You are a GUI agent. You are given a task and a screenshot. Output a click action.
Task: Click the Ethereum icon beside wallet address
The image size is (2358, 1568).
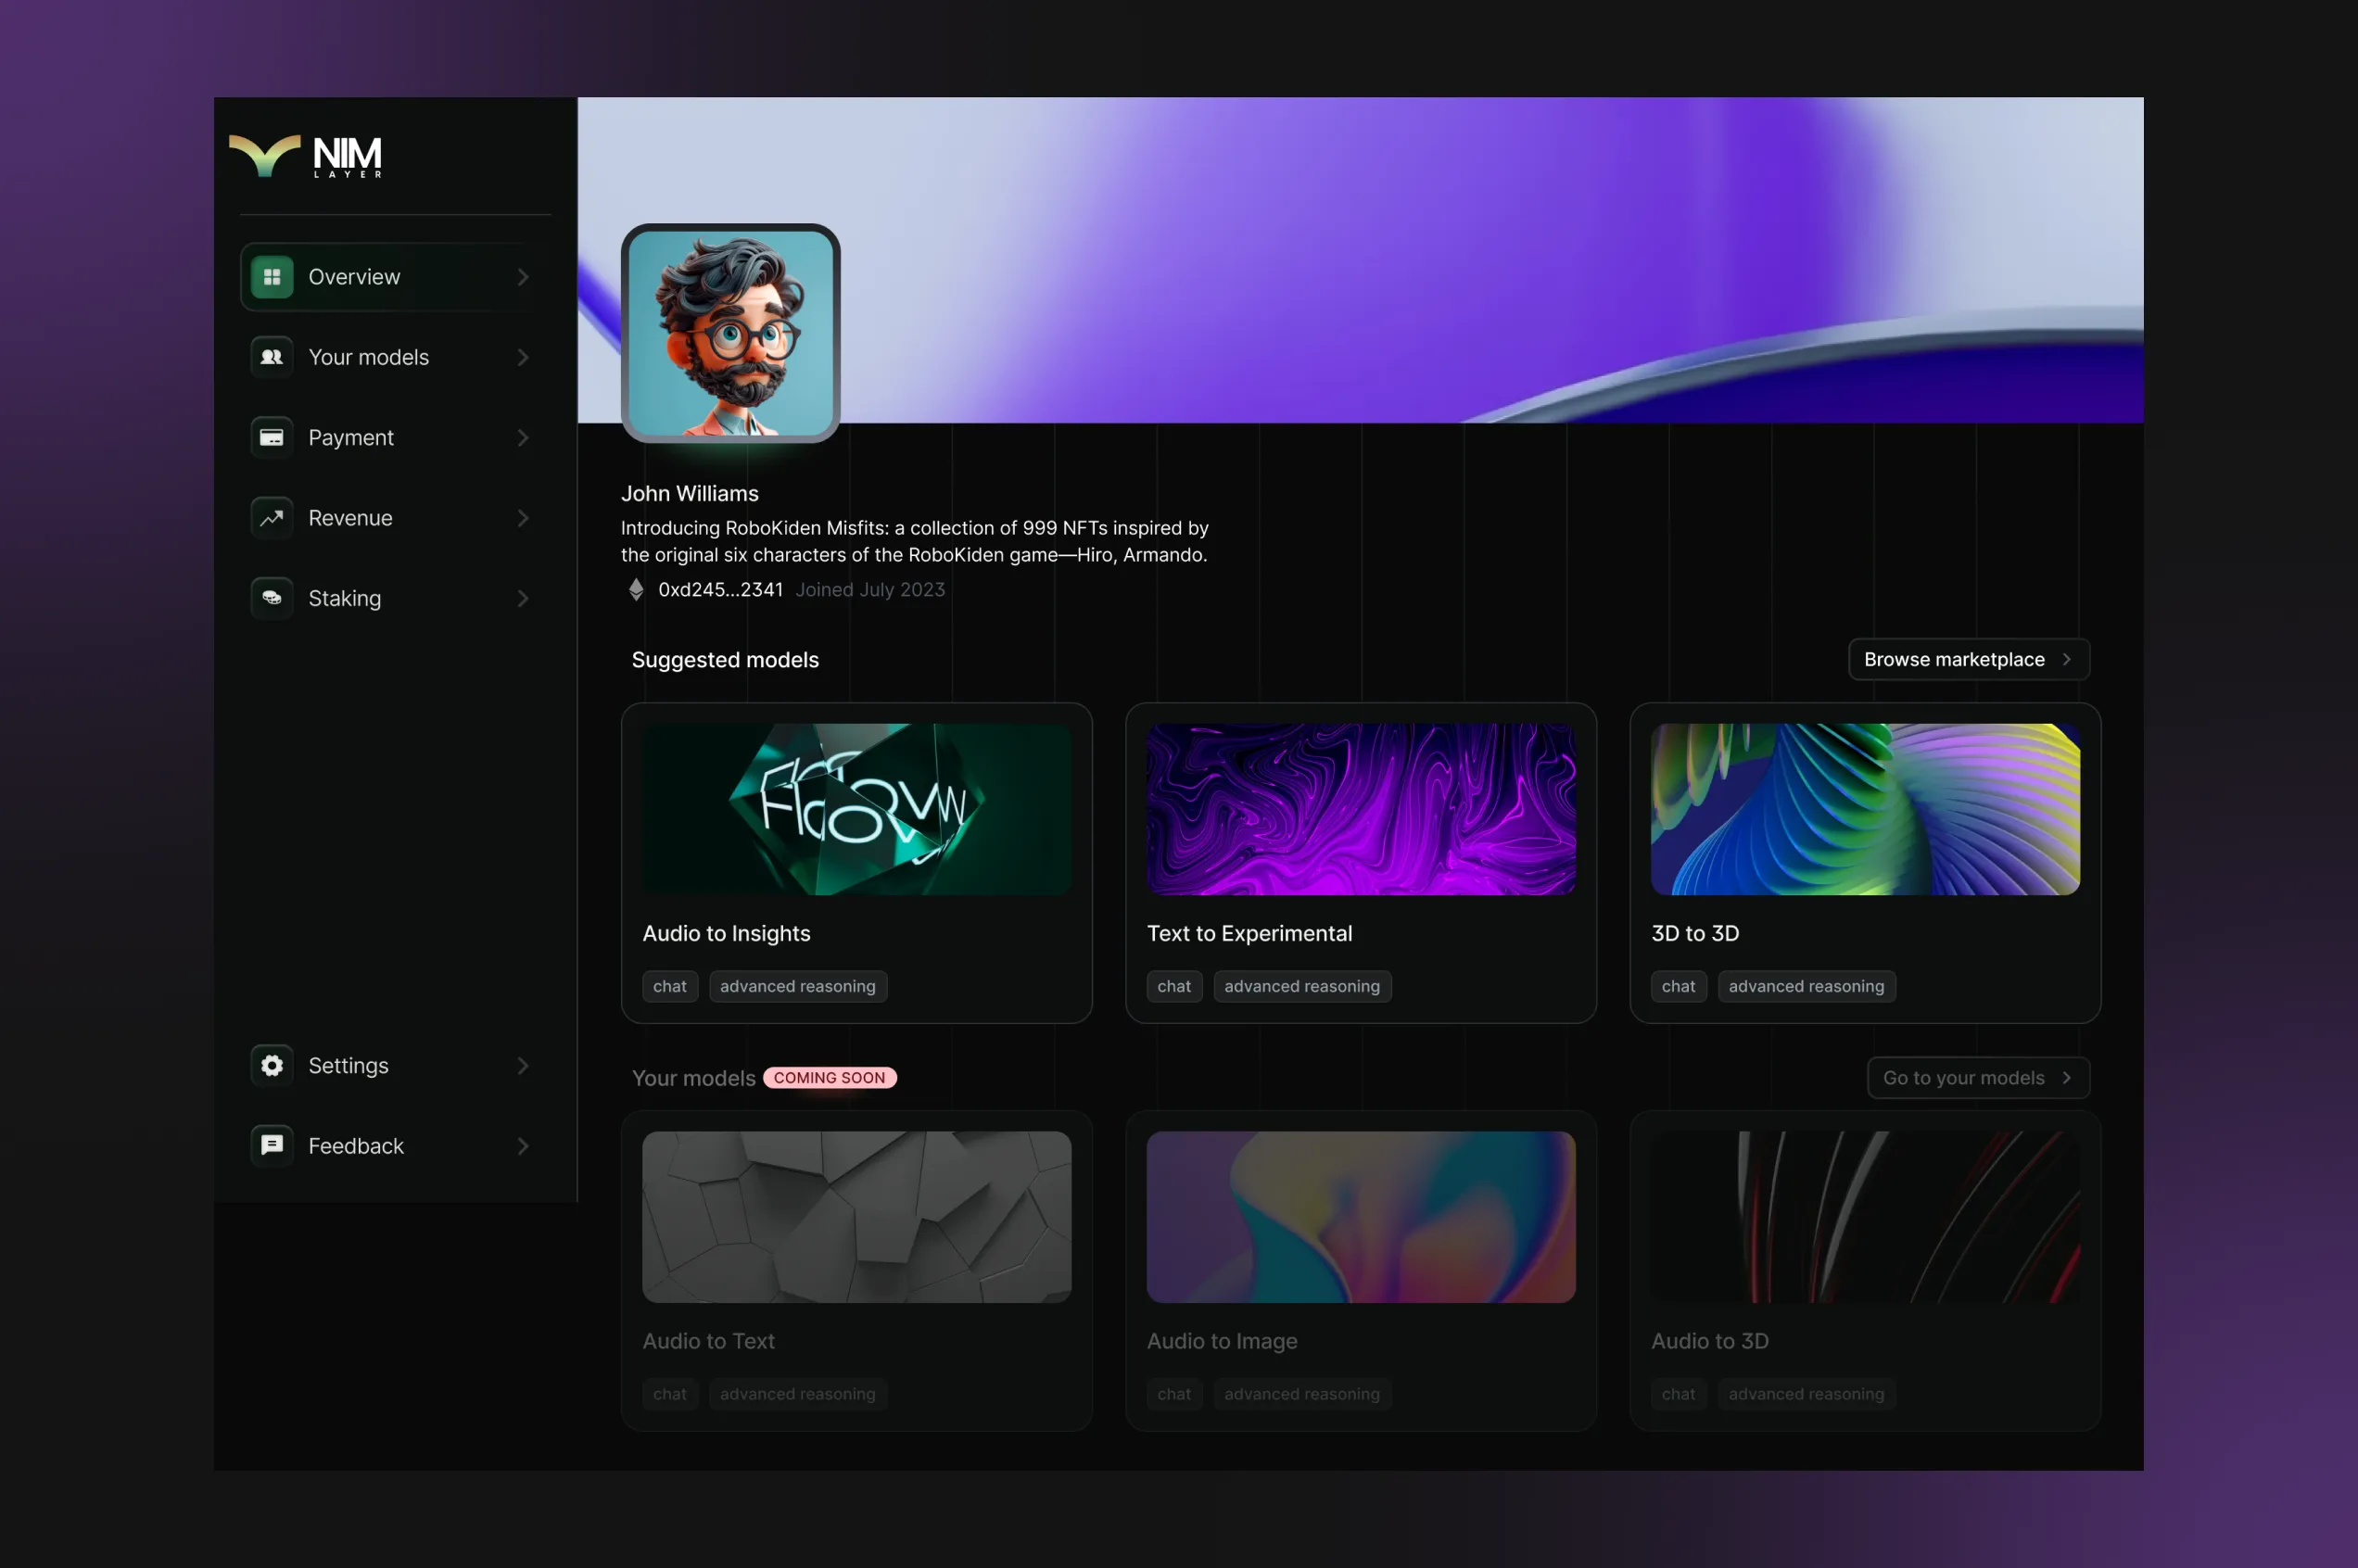[636, 590]
